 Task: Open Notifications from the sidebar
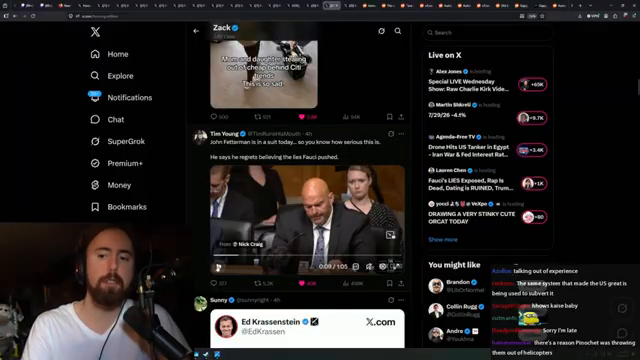pyautogui.click(x=121, y=98)
